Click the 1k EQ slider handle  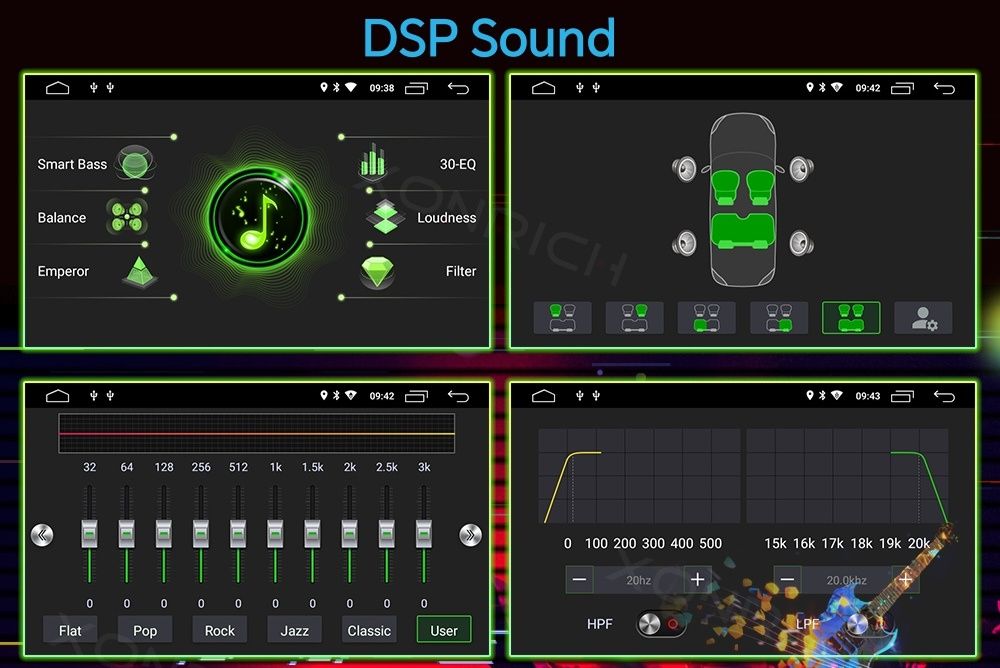(x=276, y=534)
